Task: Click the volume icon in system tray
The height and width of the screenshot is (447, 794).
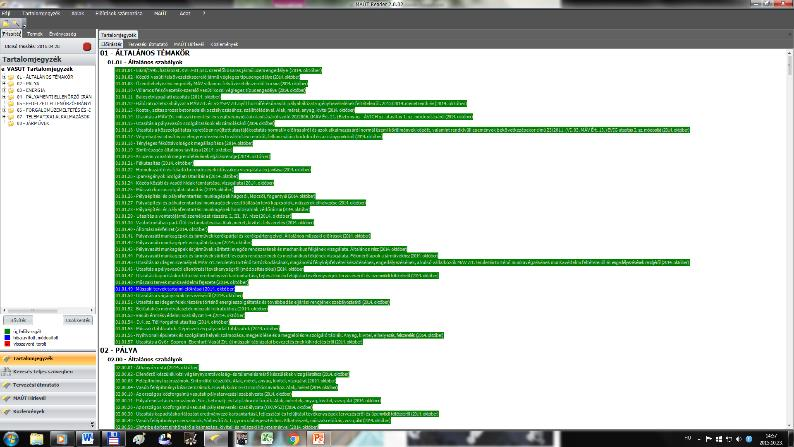Action: pos(738,439)
